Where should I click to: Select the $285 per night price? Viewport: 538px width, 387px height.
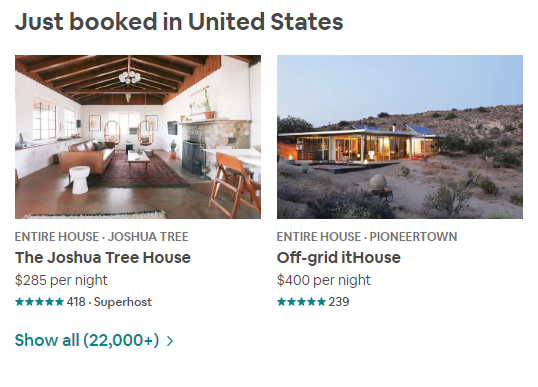pyautogui.click(x=61, y=280)
